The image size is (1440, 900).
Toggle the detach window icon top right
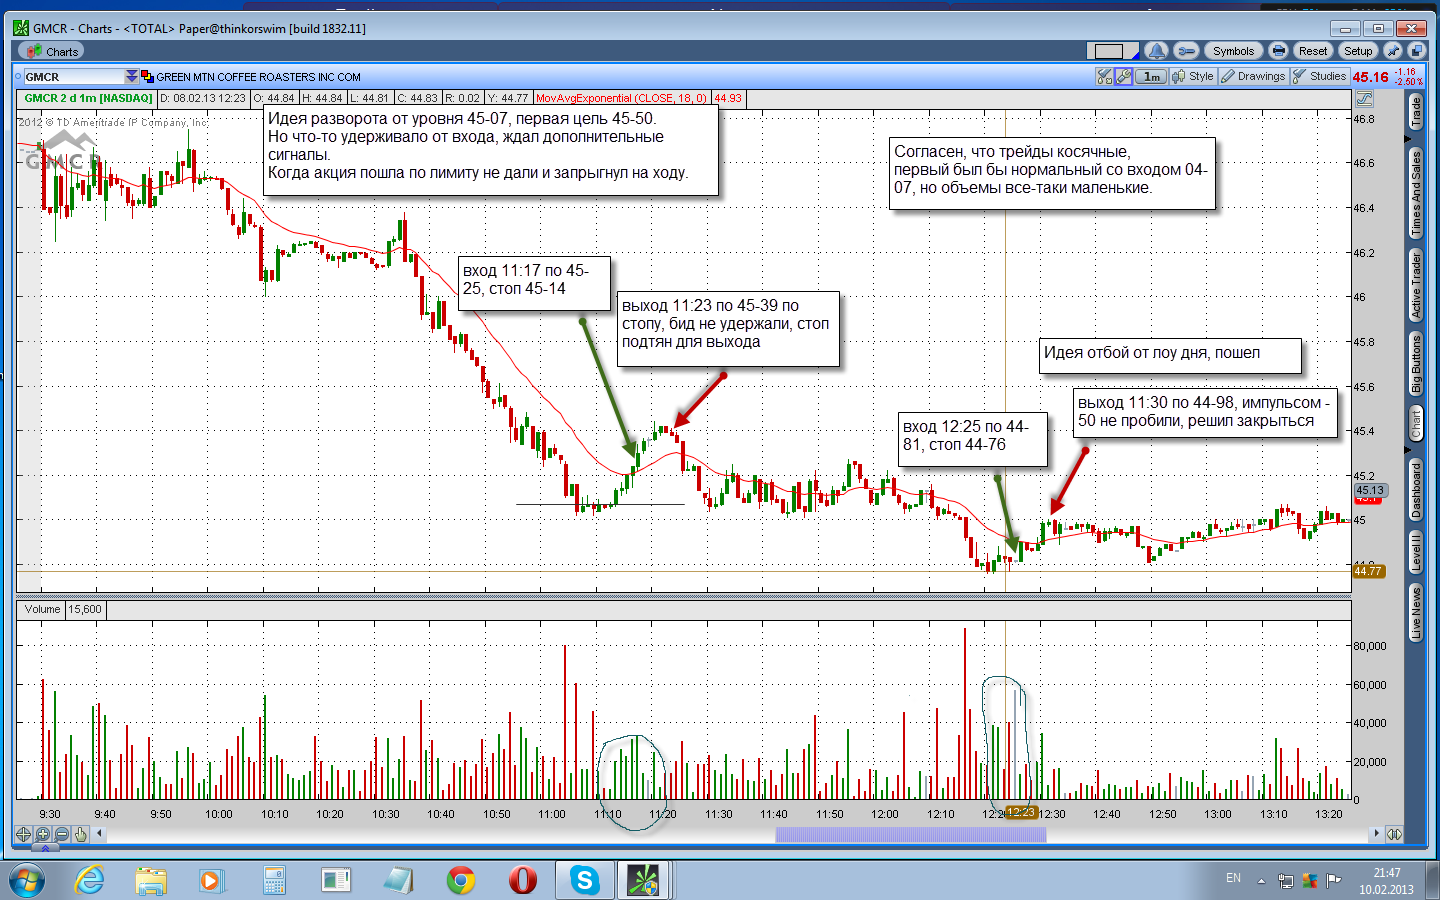point(1416,51)
